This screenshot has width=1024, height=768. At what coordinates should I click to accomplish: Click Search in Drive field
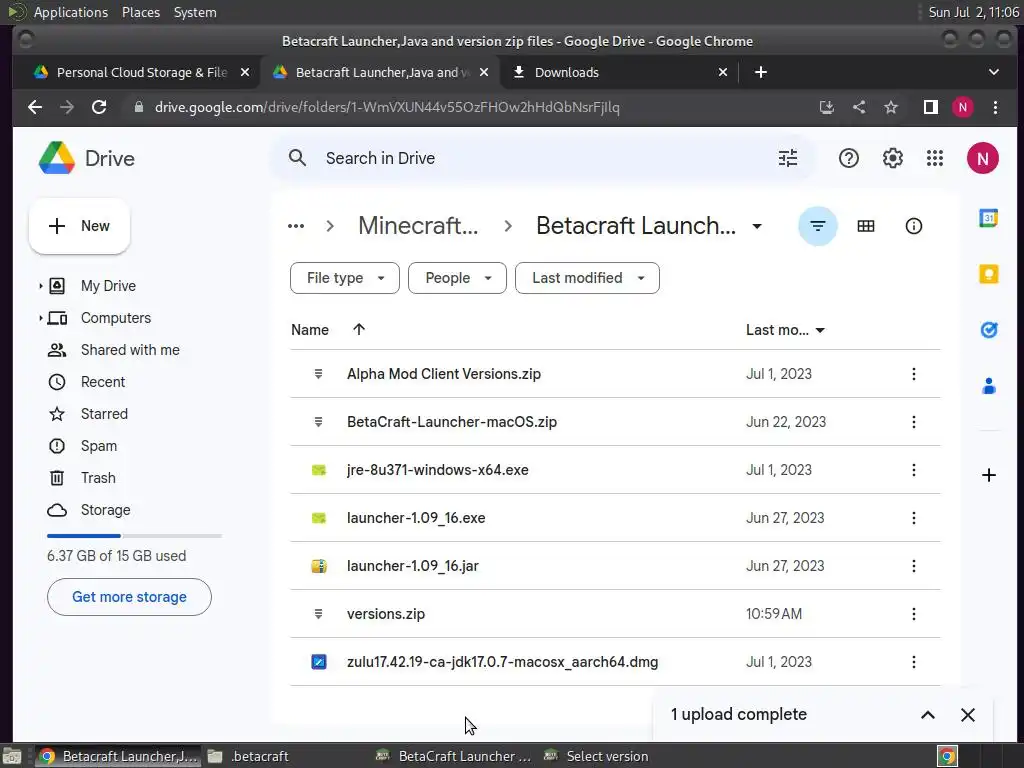[542, 158]
